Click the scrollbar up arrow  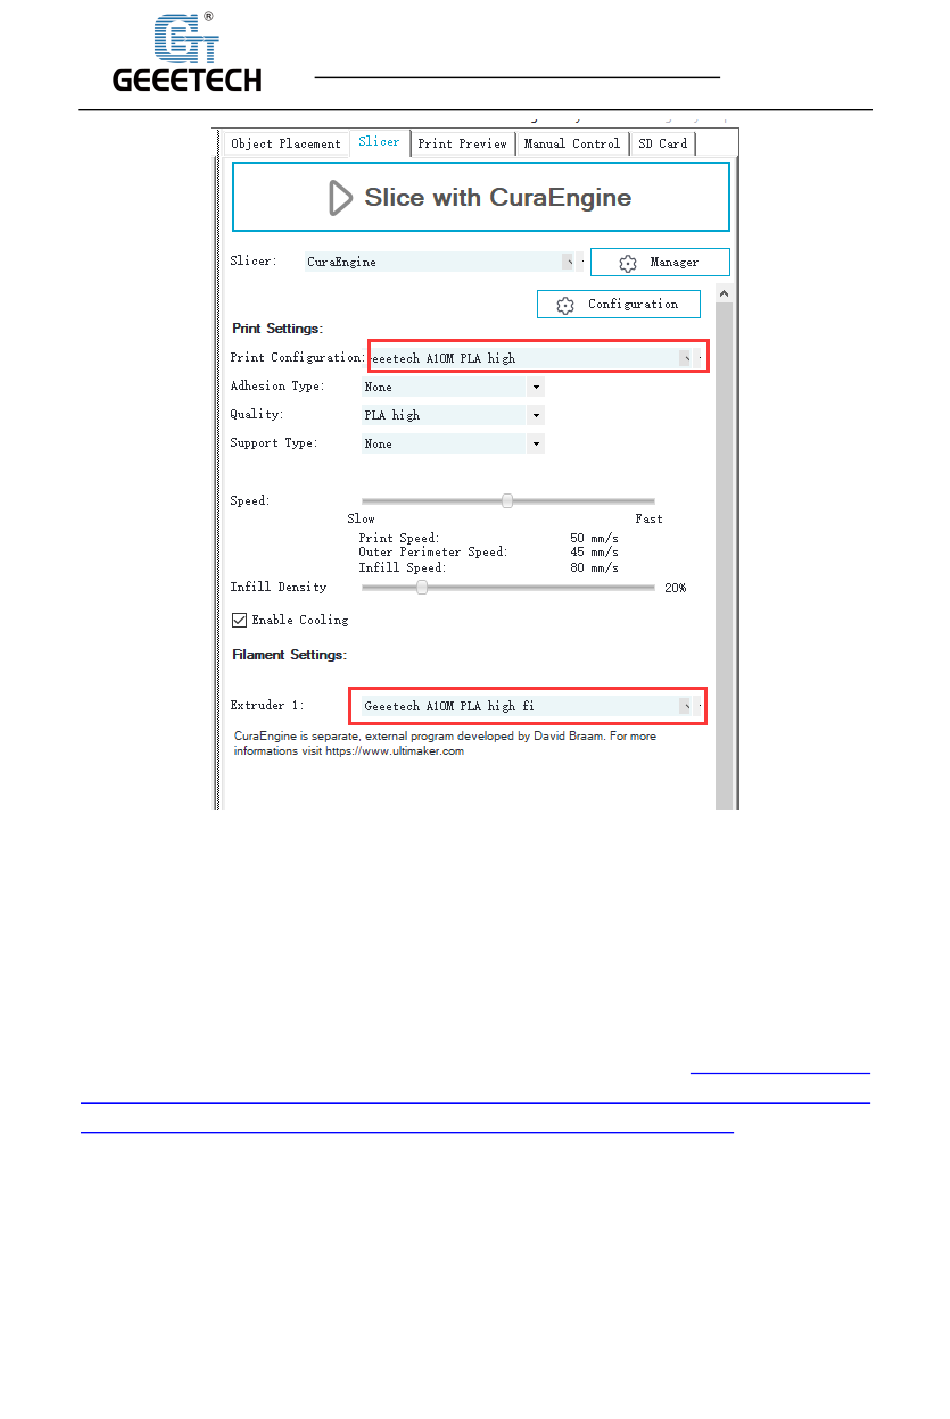[724, 294]
